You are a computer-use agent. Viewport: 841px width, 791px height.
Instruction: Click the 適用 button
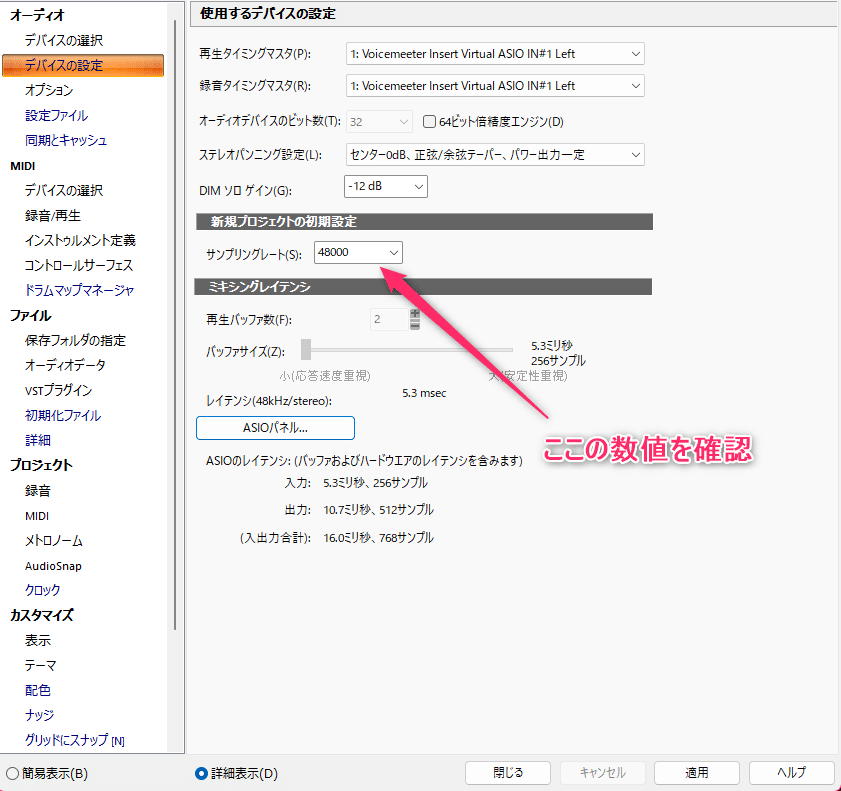tap(696, 773)
